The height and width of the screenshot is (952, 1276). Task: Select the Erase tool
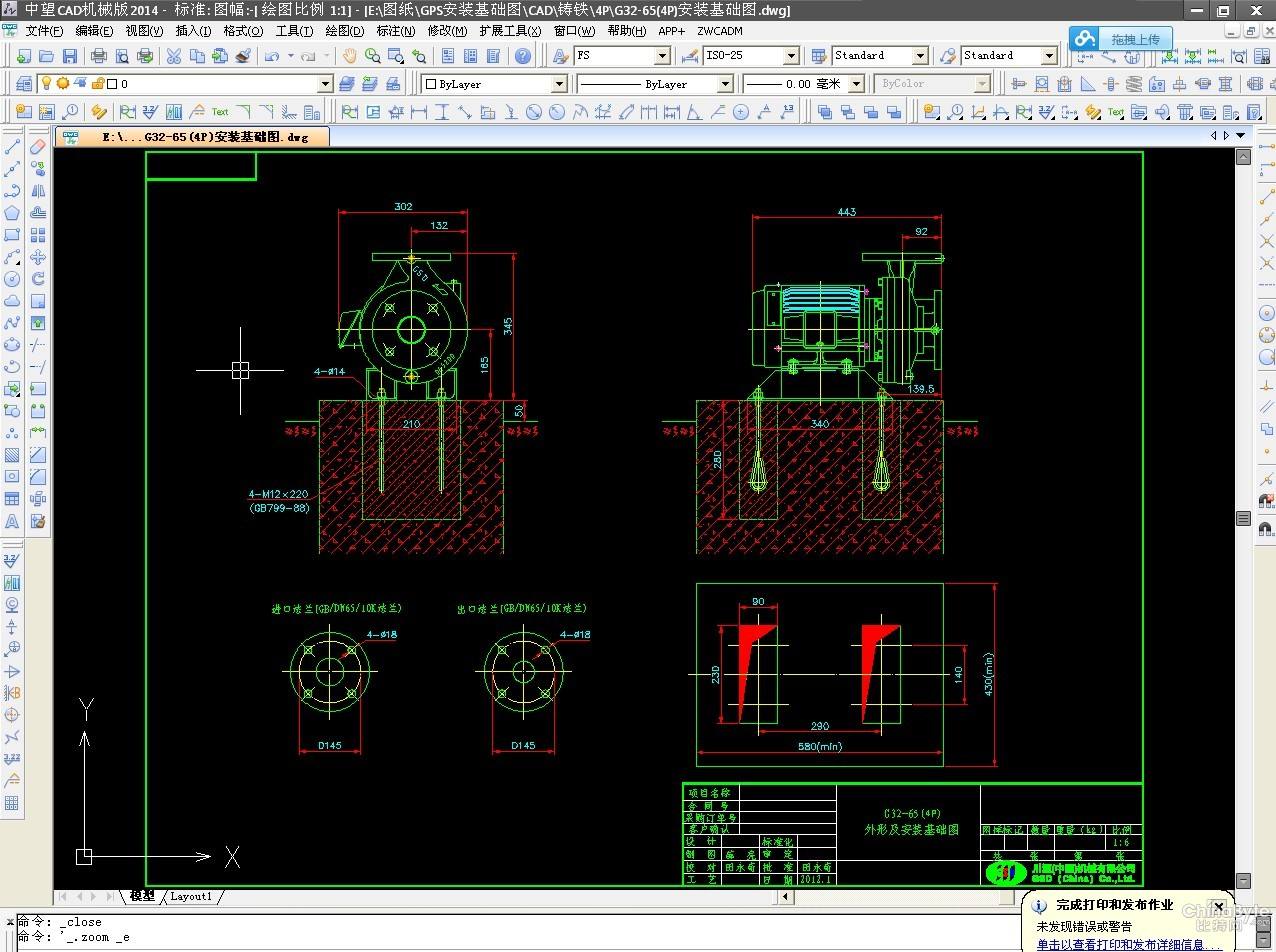point(38,147)
